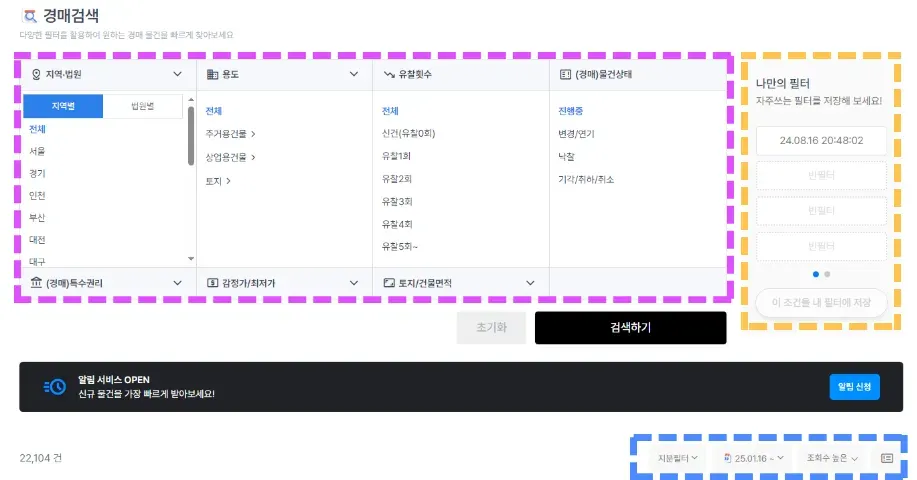Expand the 주거용건물 category arrow

(253, 134)
